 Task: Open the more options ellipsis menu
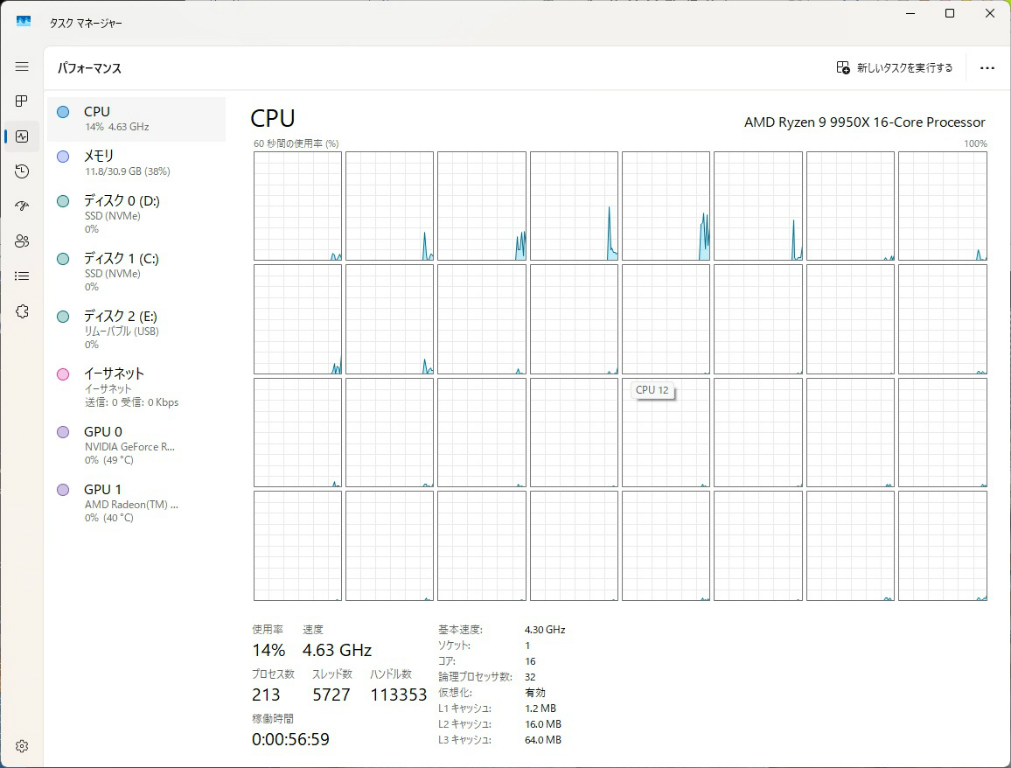click(987, 67)
